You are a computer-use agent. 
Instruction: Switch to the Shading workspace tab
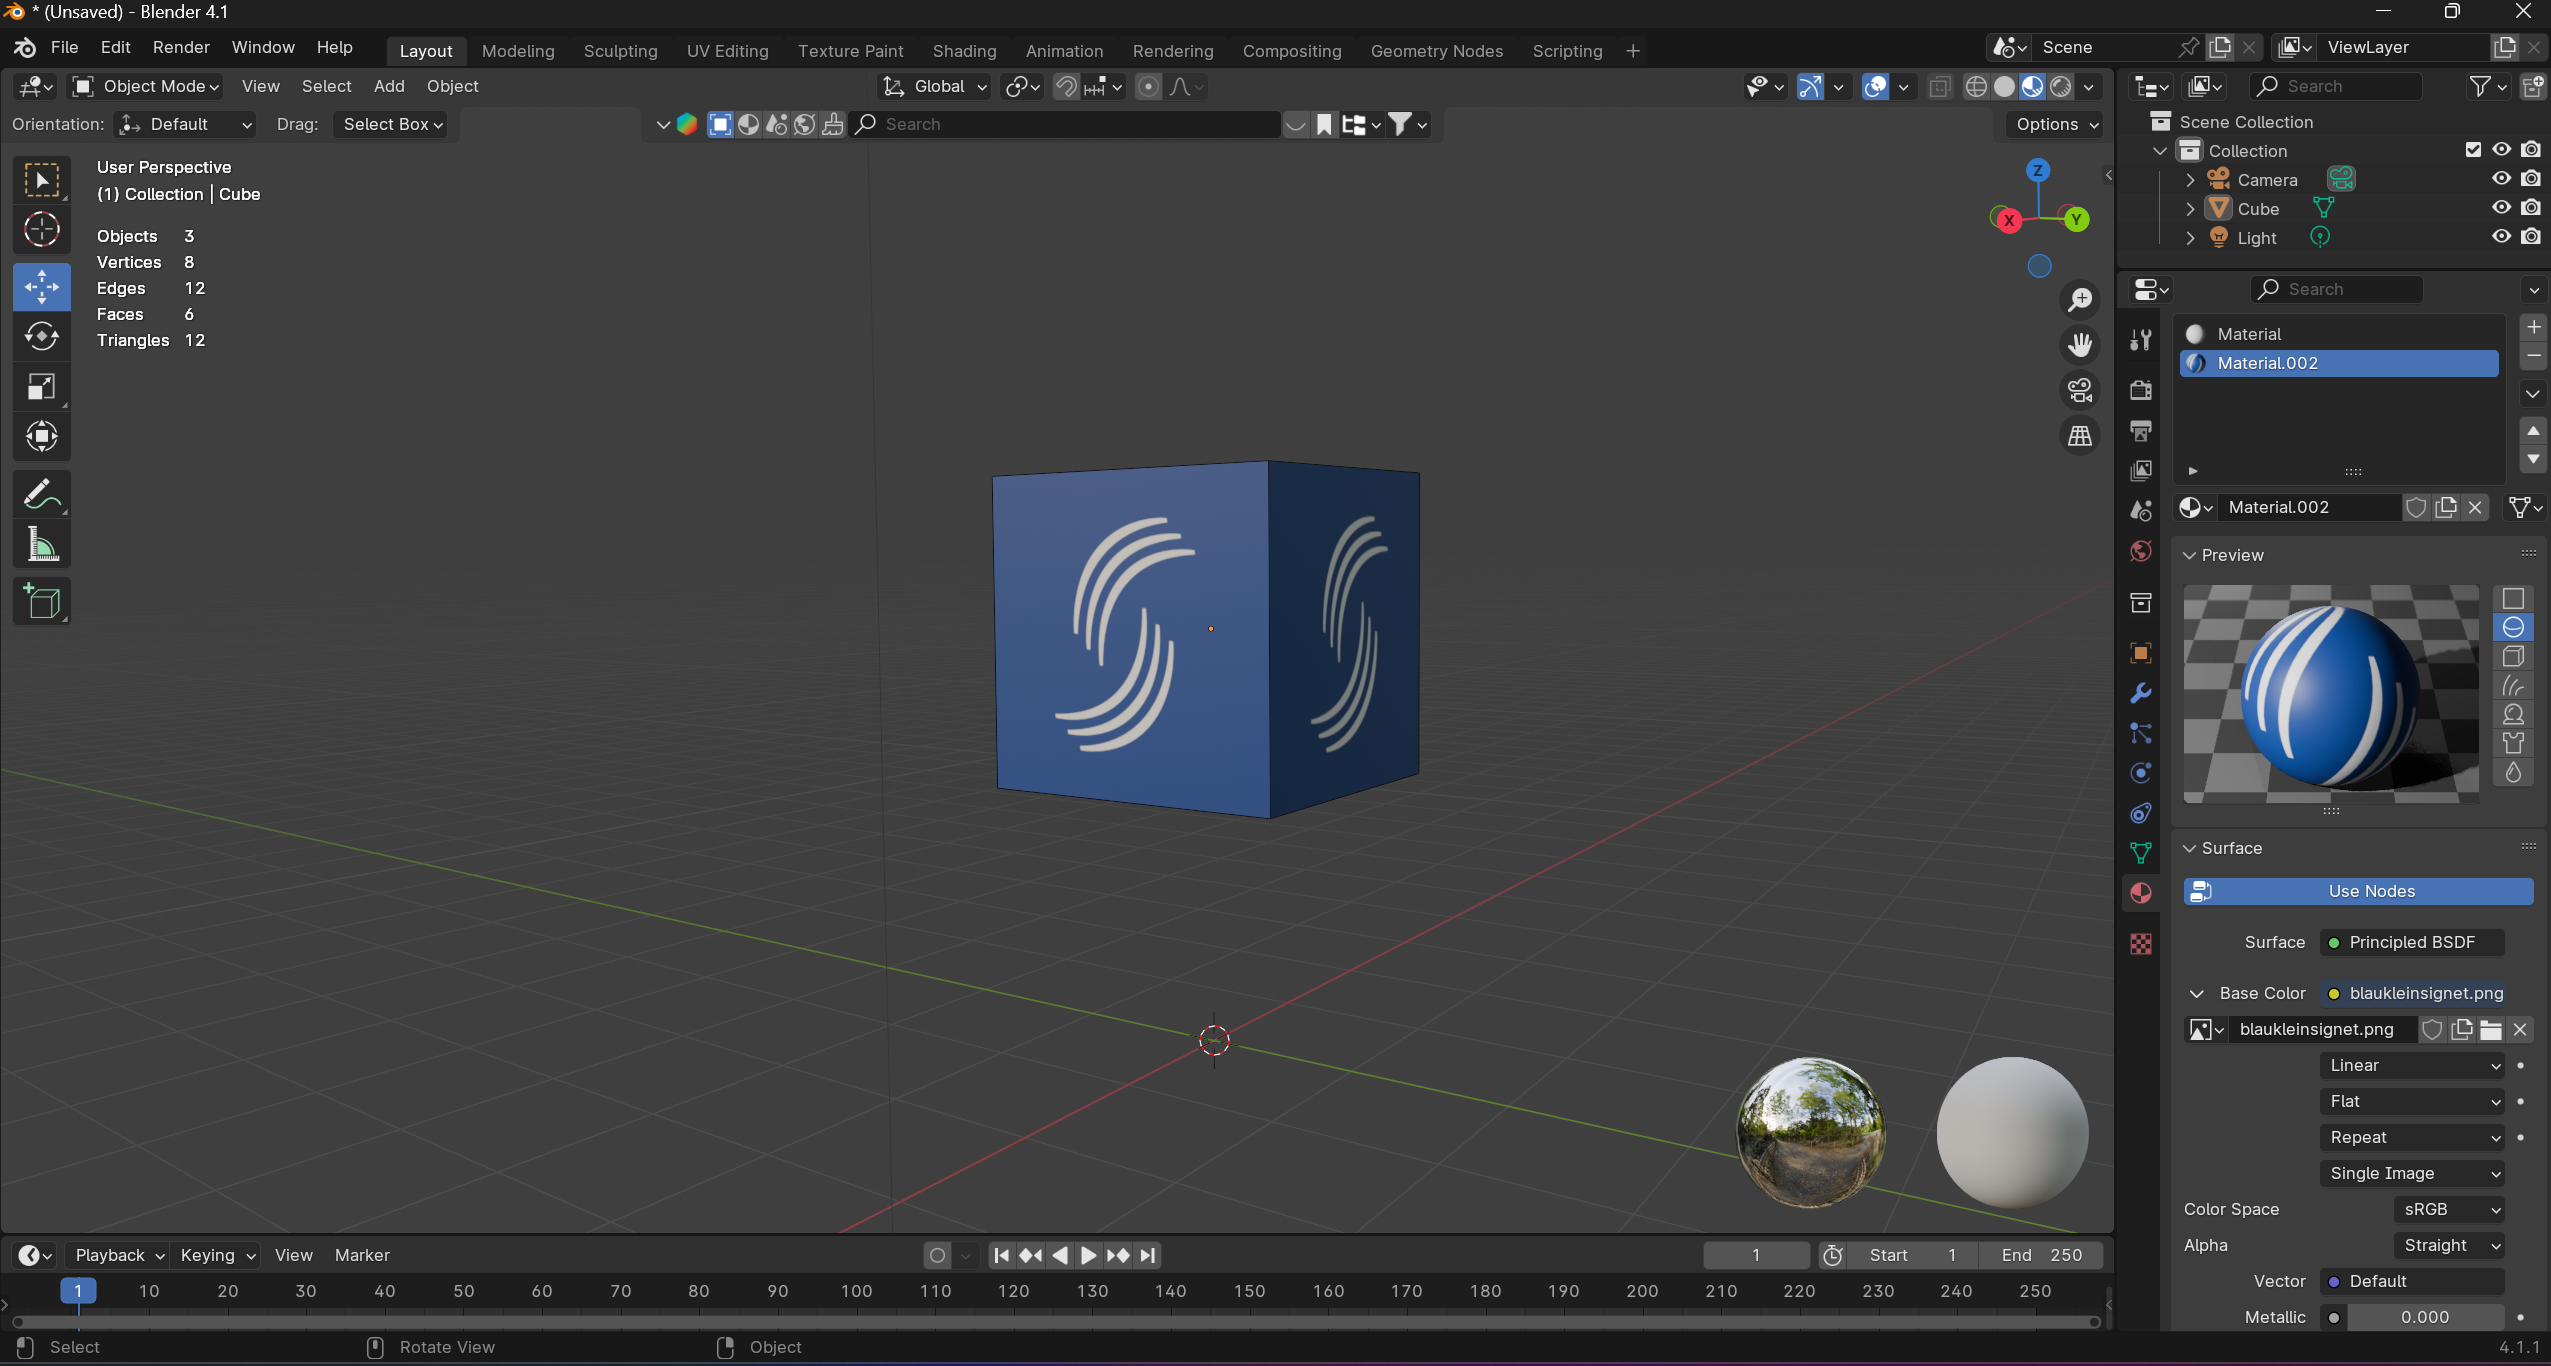point(964,51)
